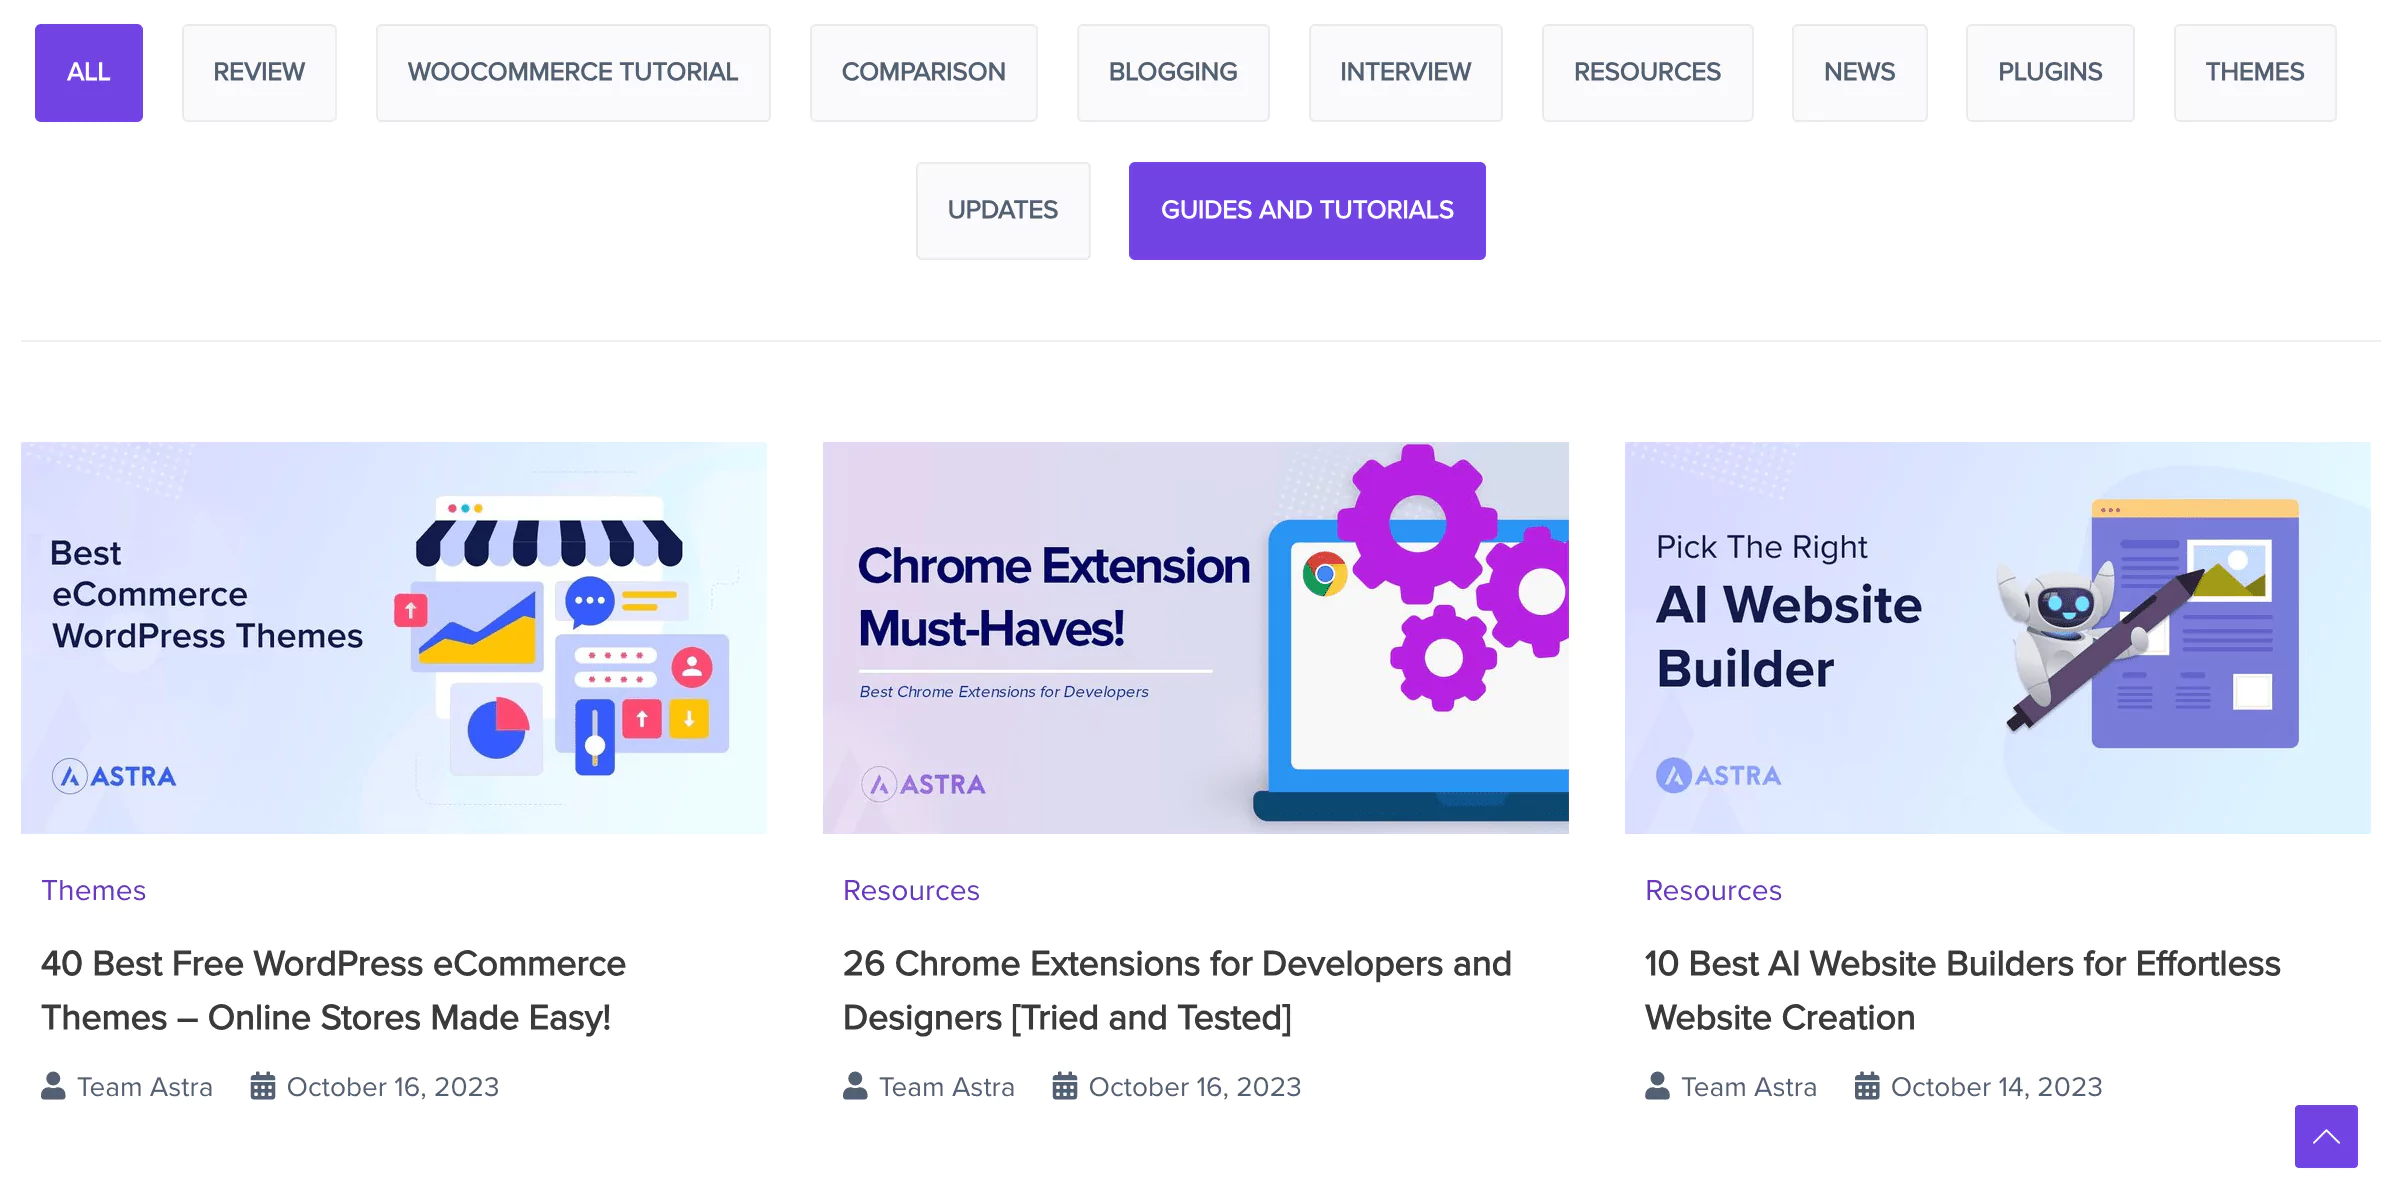
Task: Click the Themes category link above the first post
Action: (x=93, y=890)
